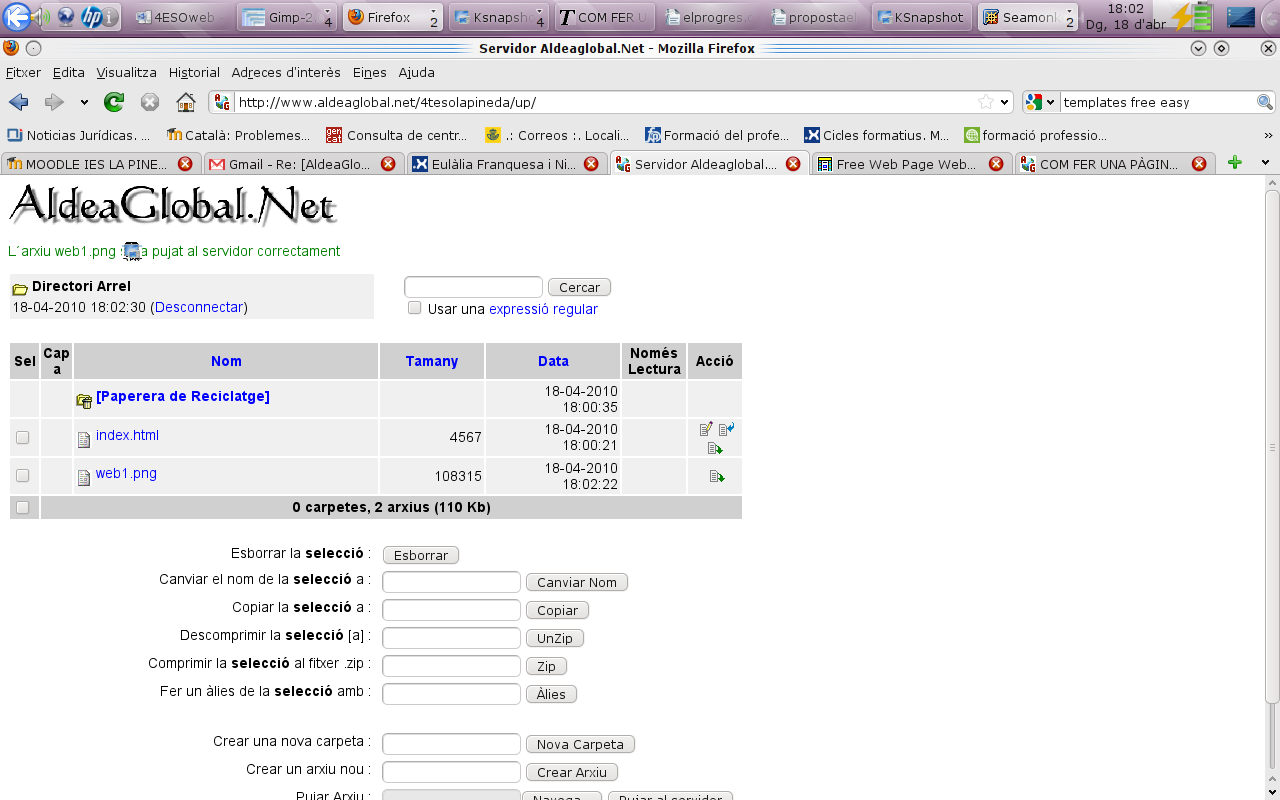
Task: Switch to the Free Web Page tab
Action: 910,164
